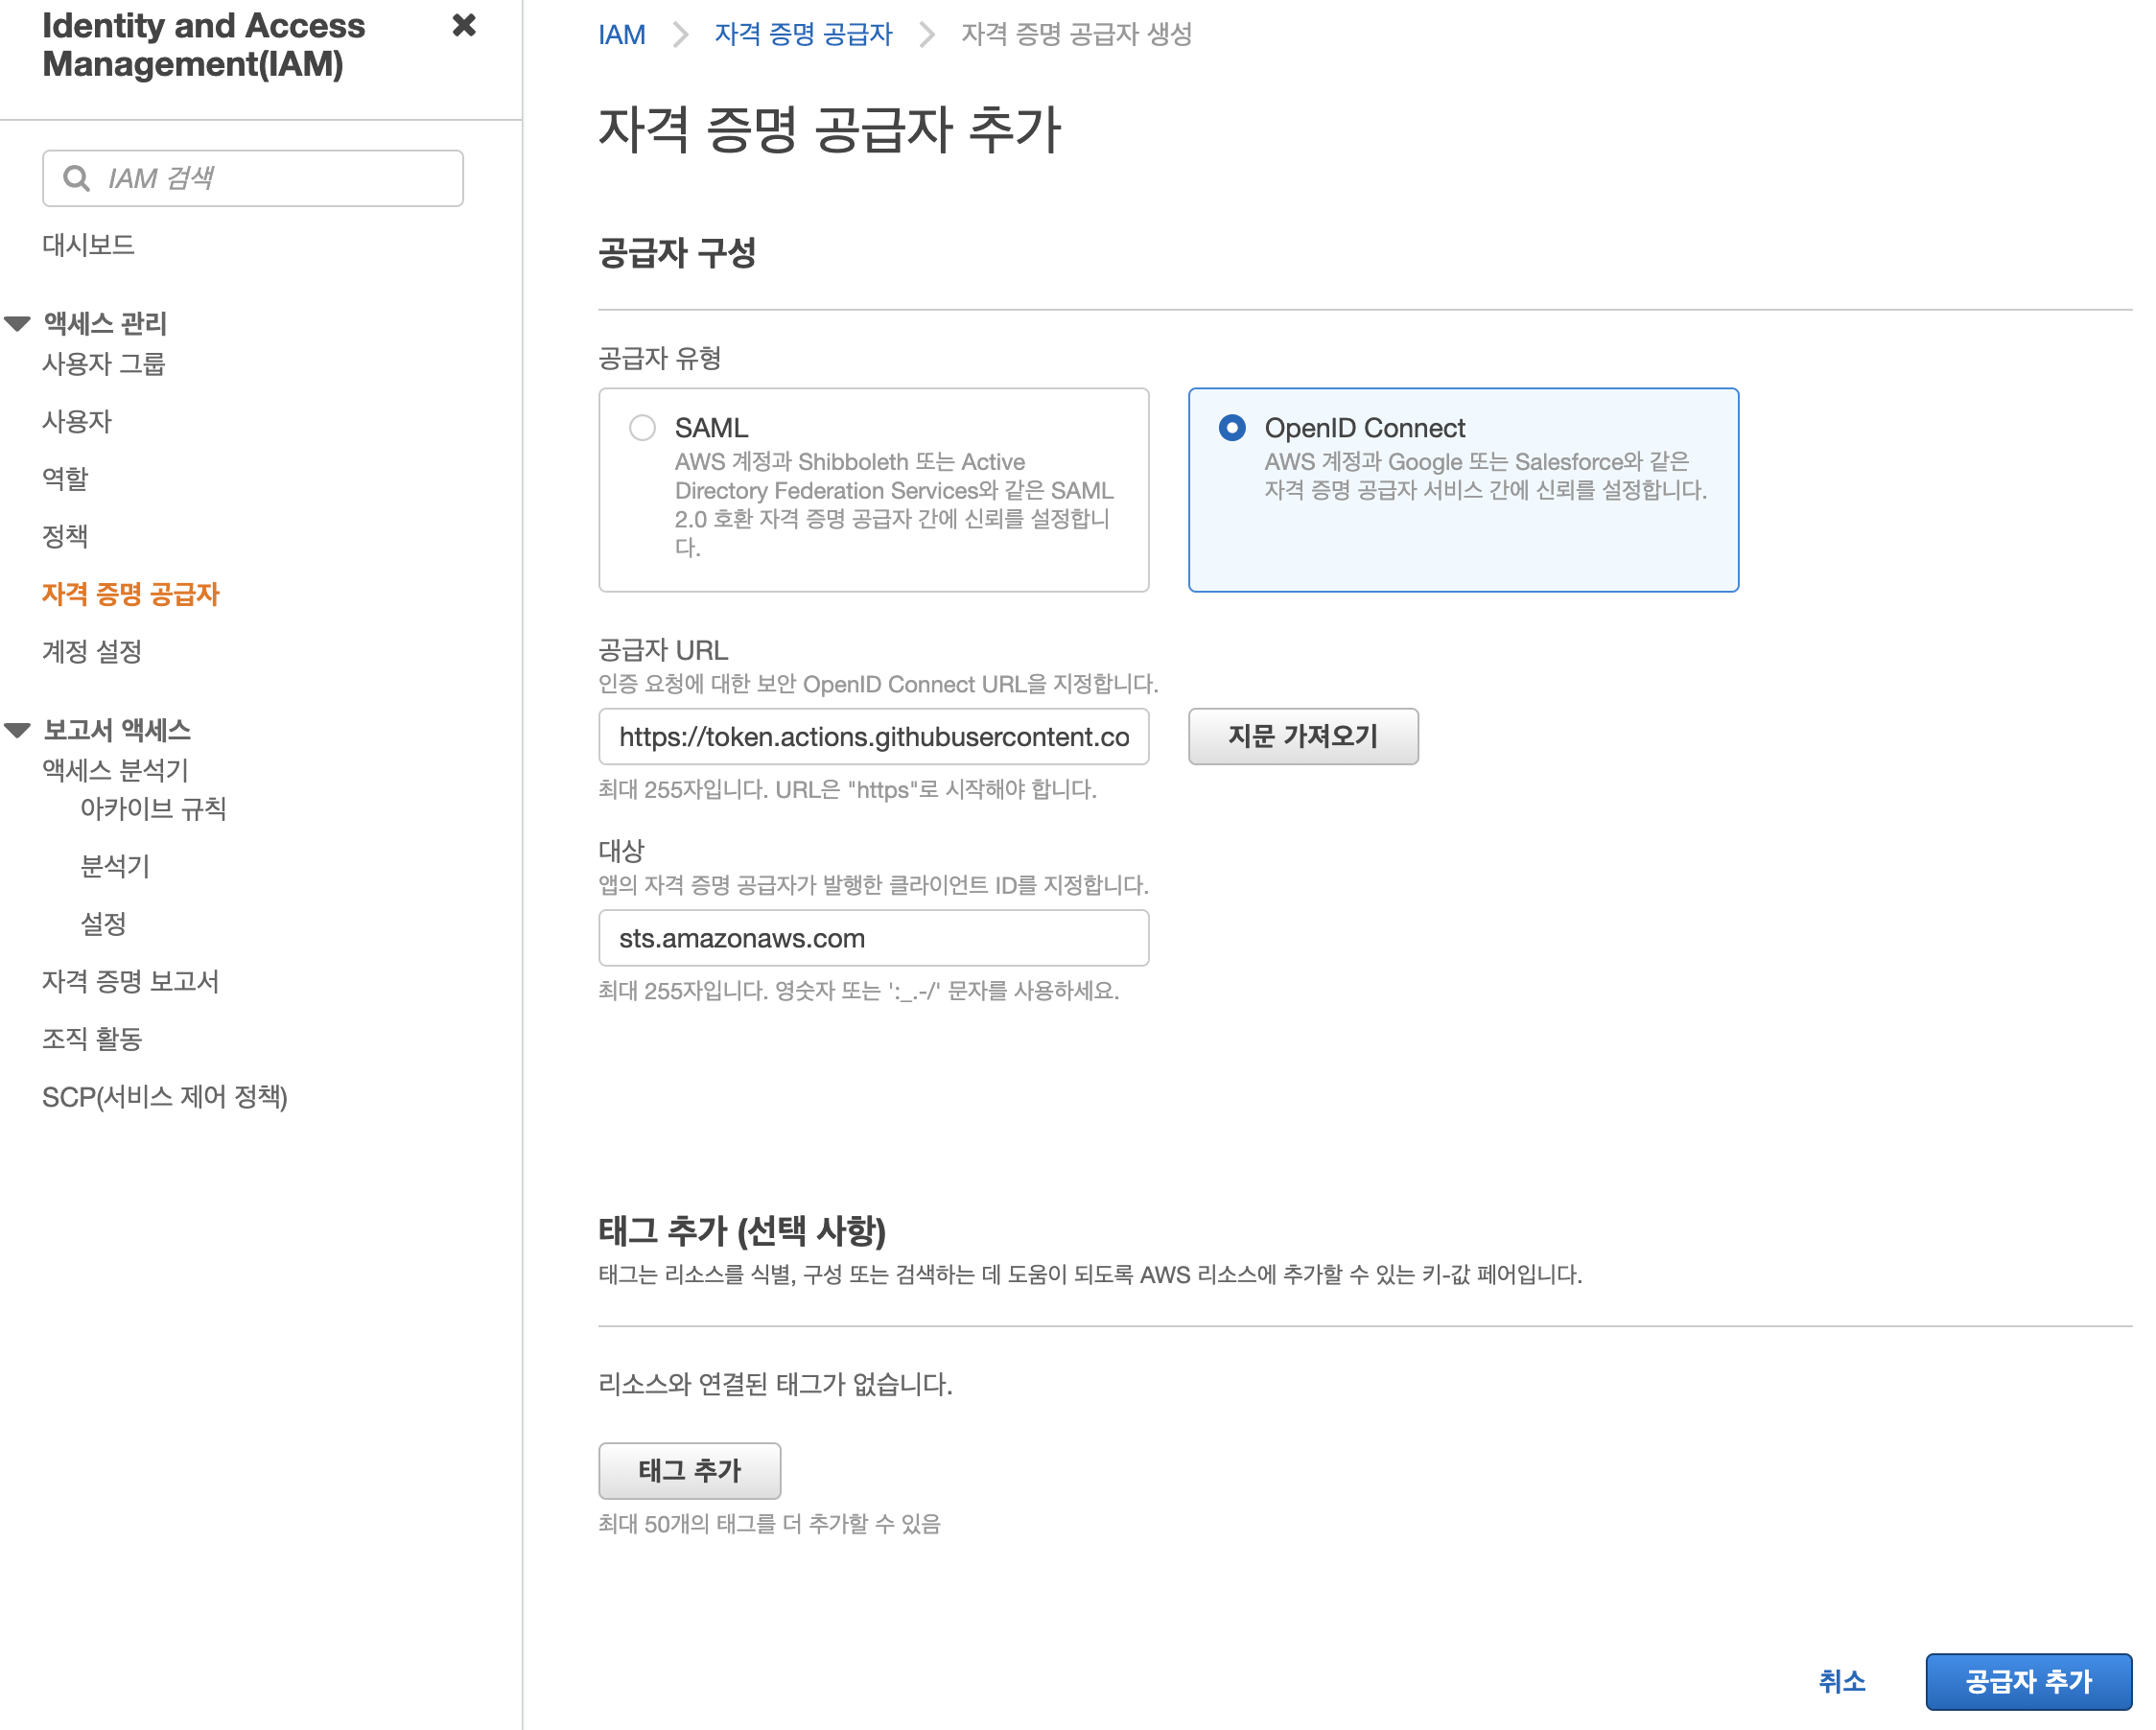Click the 공급자 추가 button
Image resolution: width=2156 pixels, height=1730 pixels.
coord(2027,1681)
